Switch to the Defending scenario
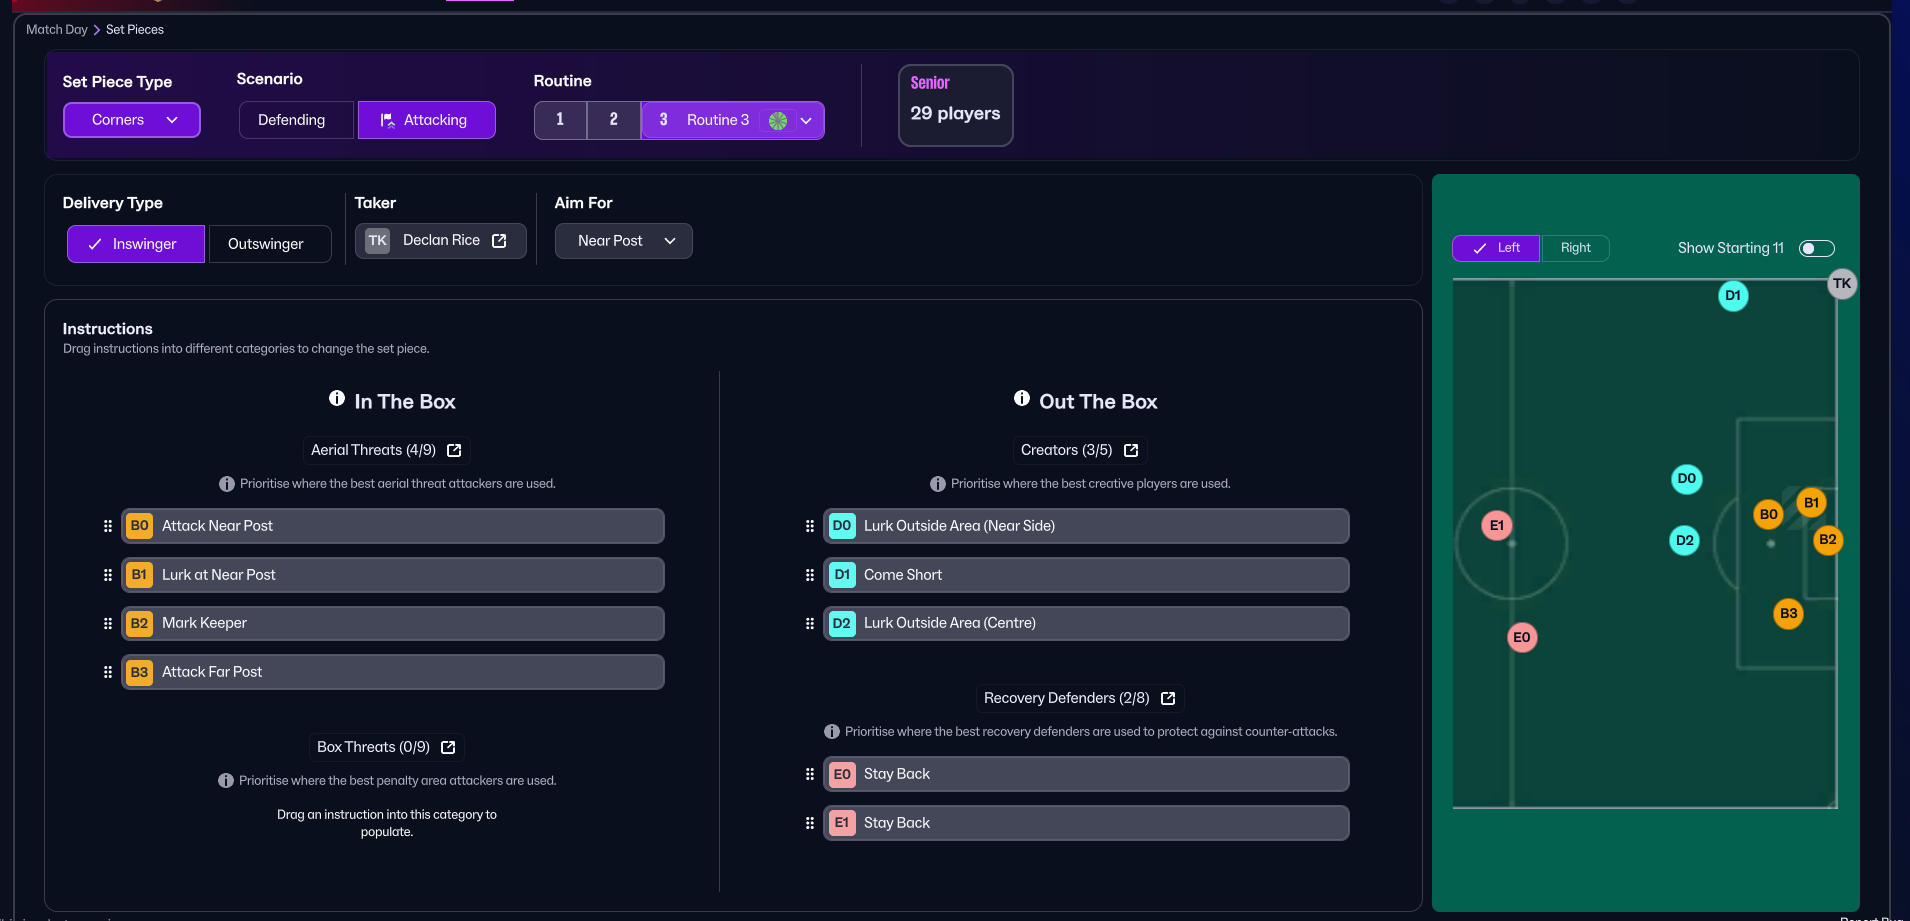Screen dimensions: 1910x921 (x=291, y=120)
